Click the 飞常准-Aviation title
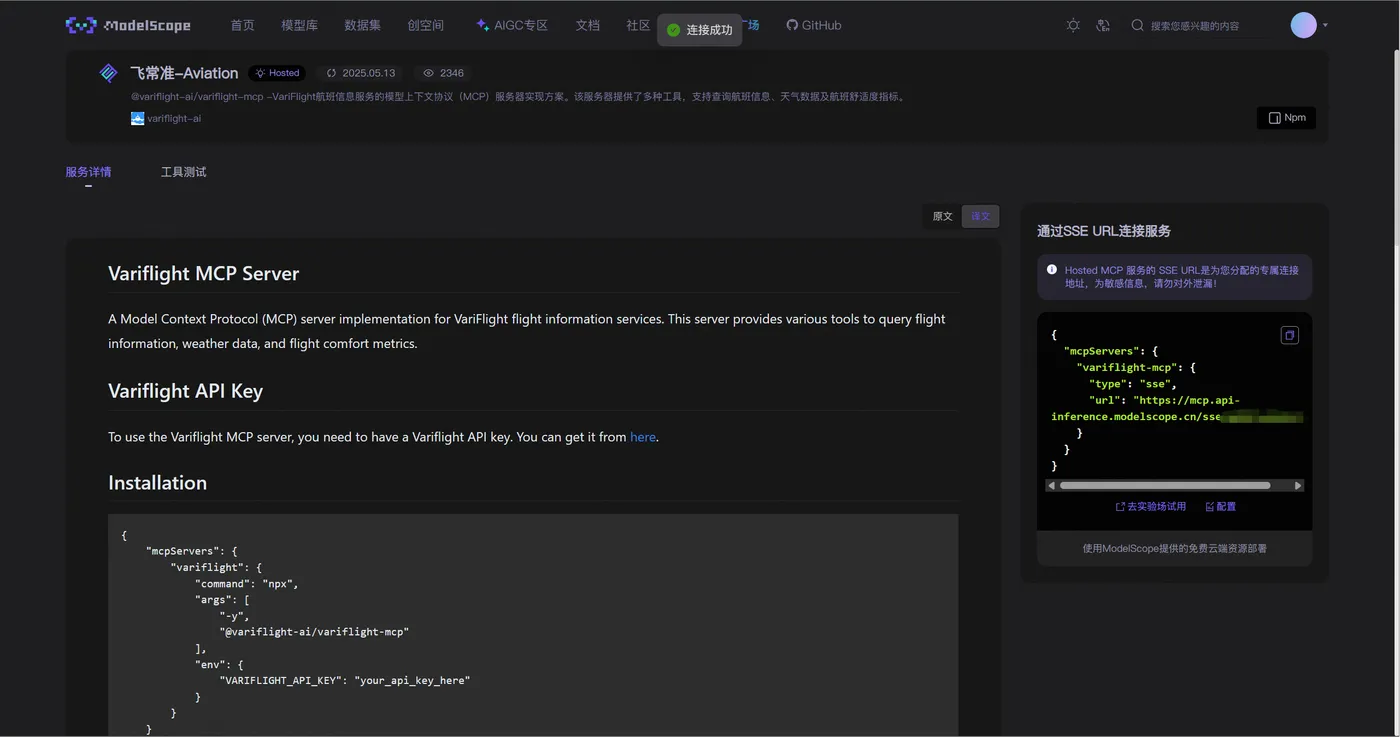 tap(184, 73)
